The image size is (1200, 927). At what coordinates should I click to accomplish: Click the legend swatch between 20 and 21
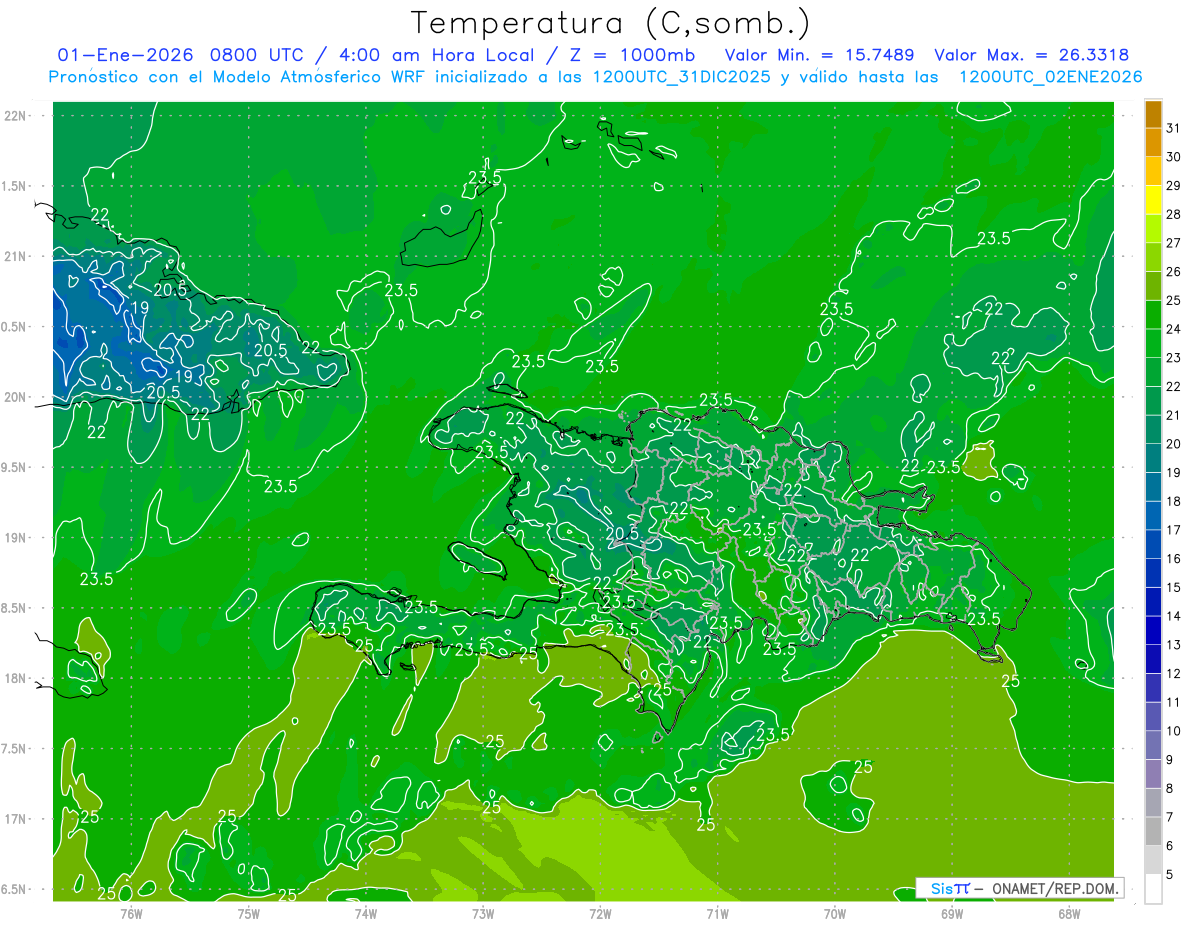click(x=1153, y=430)
